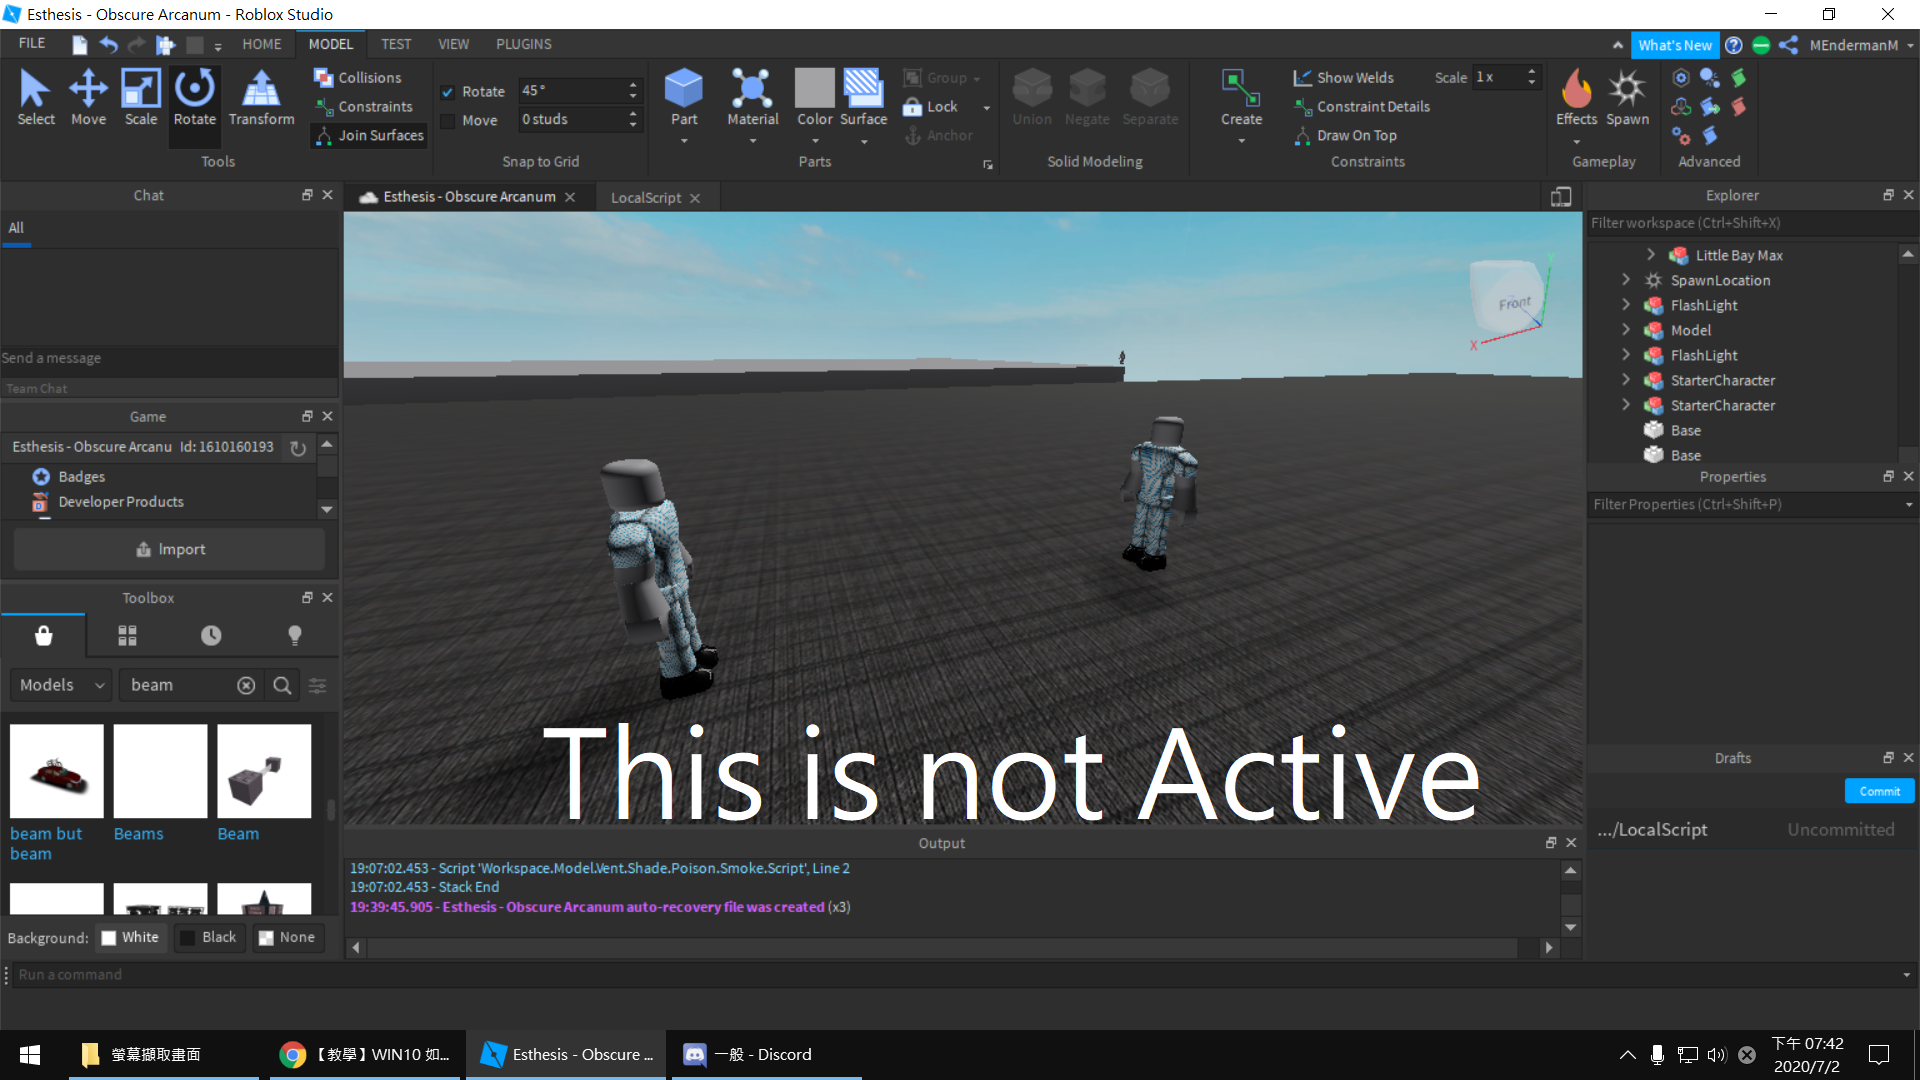
Task: Click the Commit drafts button
Action: pyautogui.click(x=1879, y=791)
